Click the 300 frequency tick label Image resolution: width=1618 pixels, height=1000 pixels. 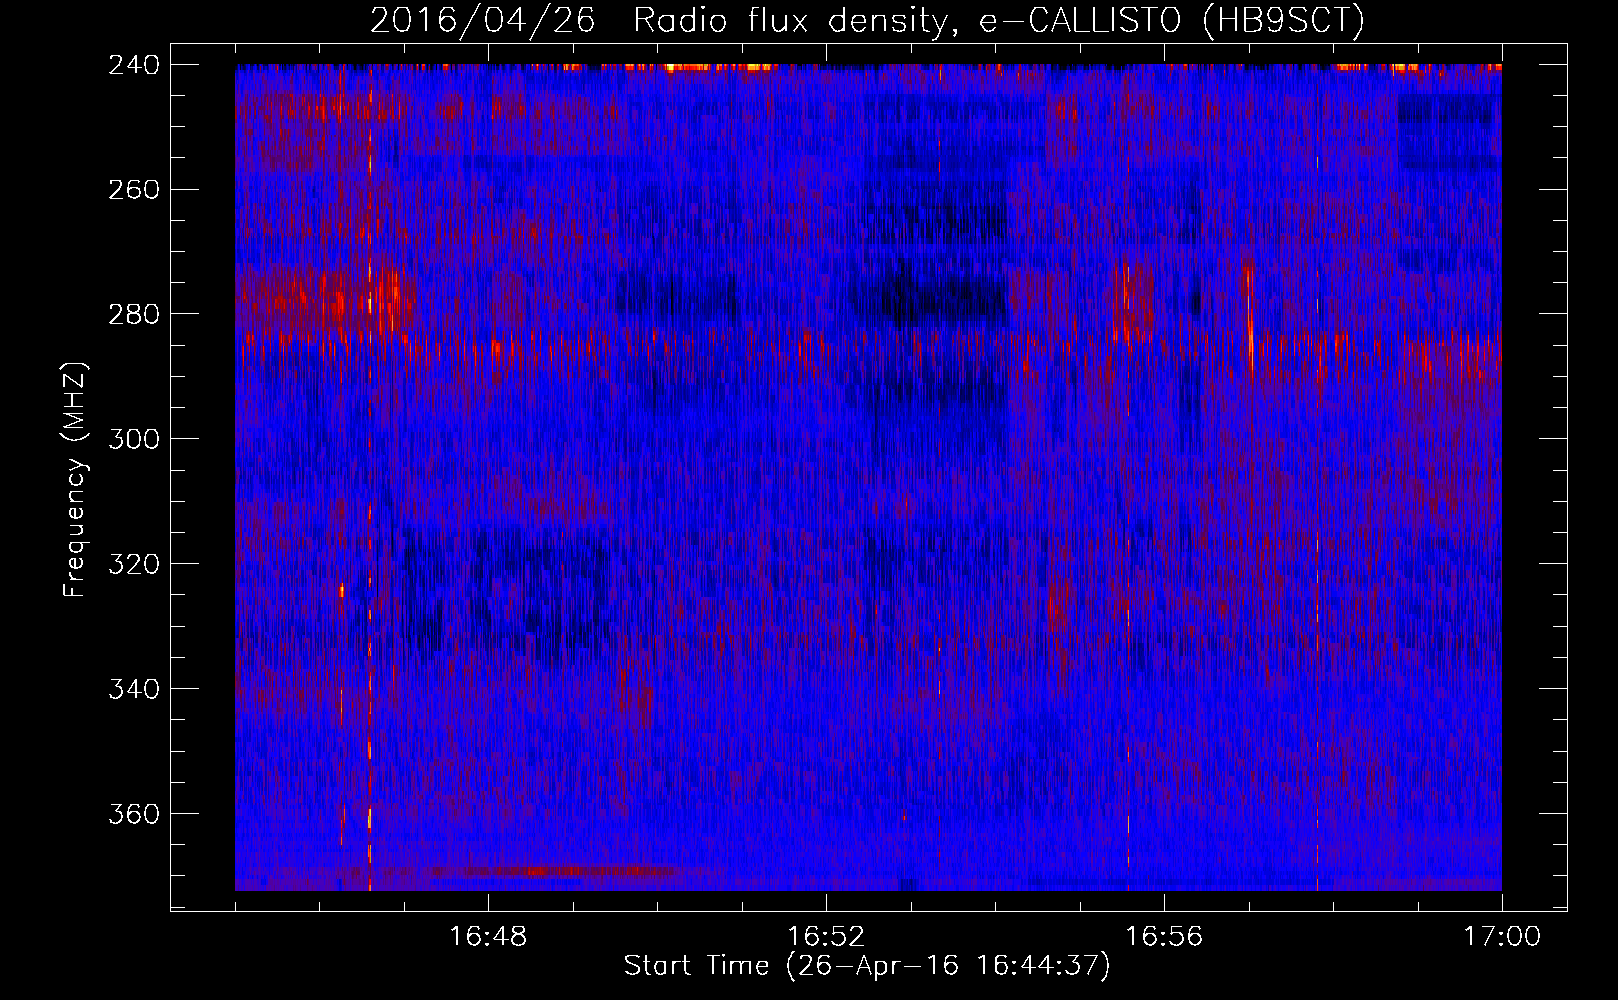(x=134, y=440)
